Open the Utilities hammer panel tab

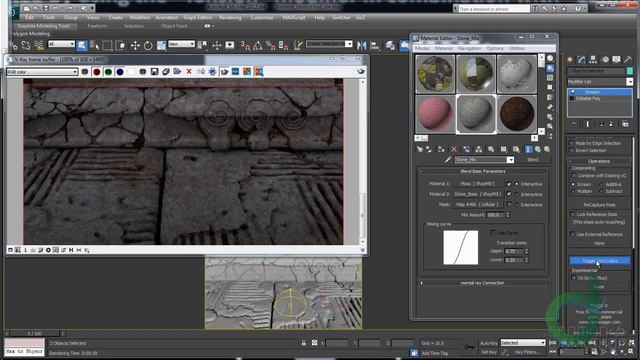coord(628,60)
